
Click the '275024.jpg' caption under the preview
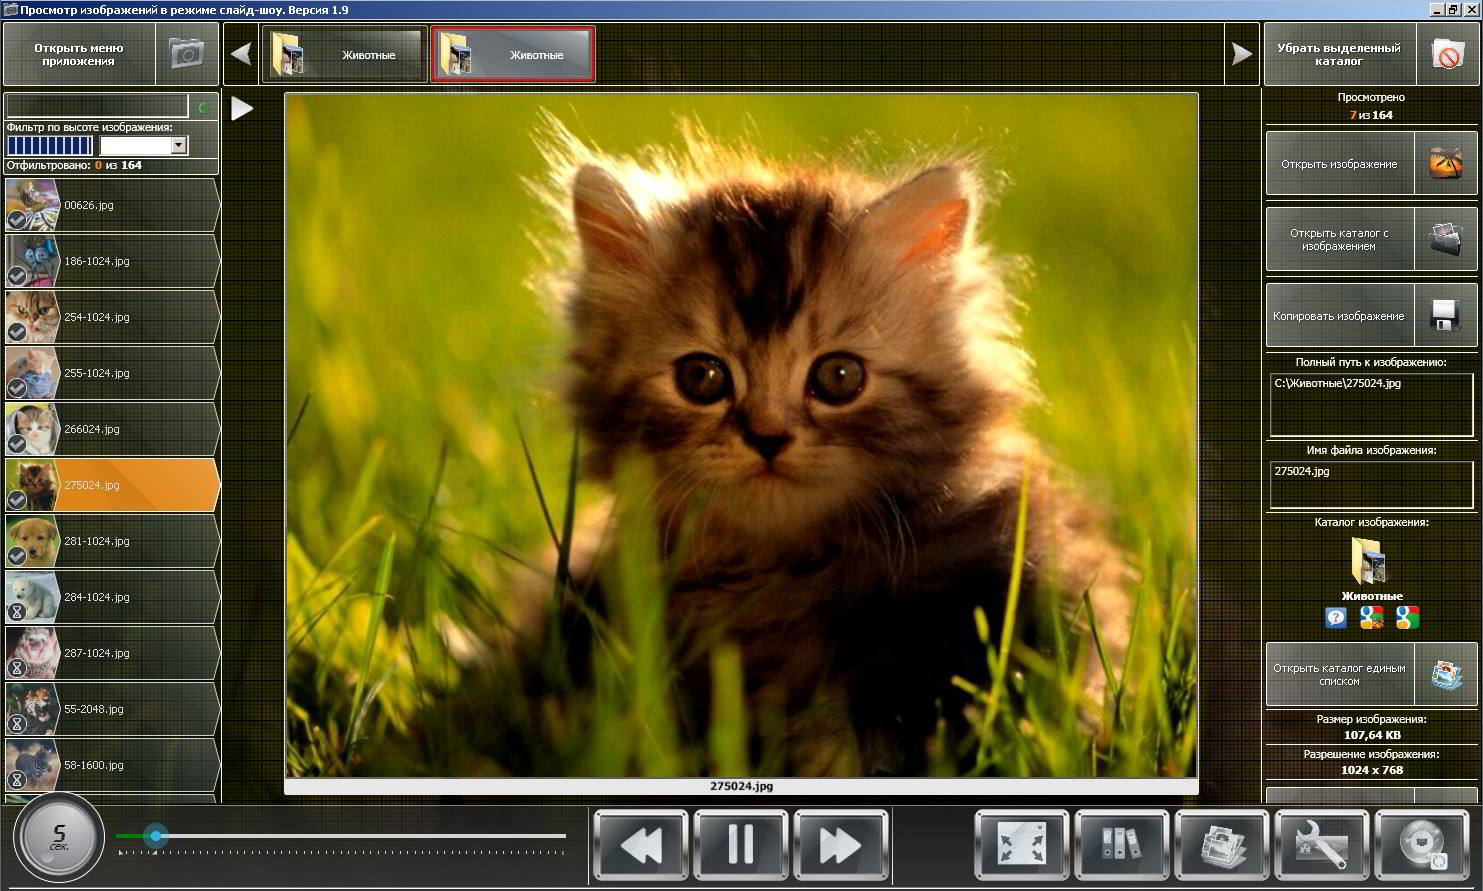tap(741, 786)
